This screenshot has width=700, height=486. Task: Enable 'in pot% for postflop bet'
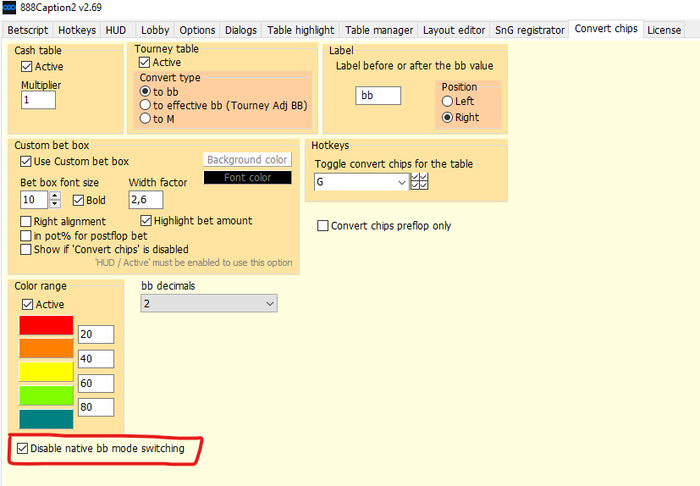(x=25, y=236)
